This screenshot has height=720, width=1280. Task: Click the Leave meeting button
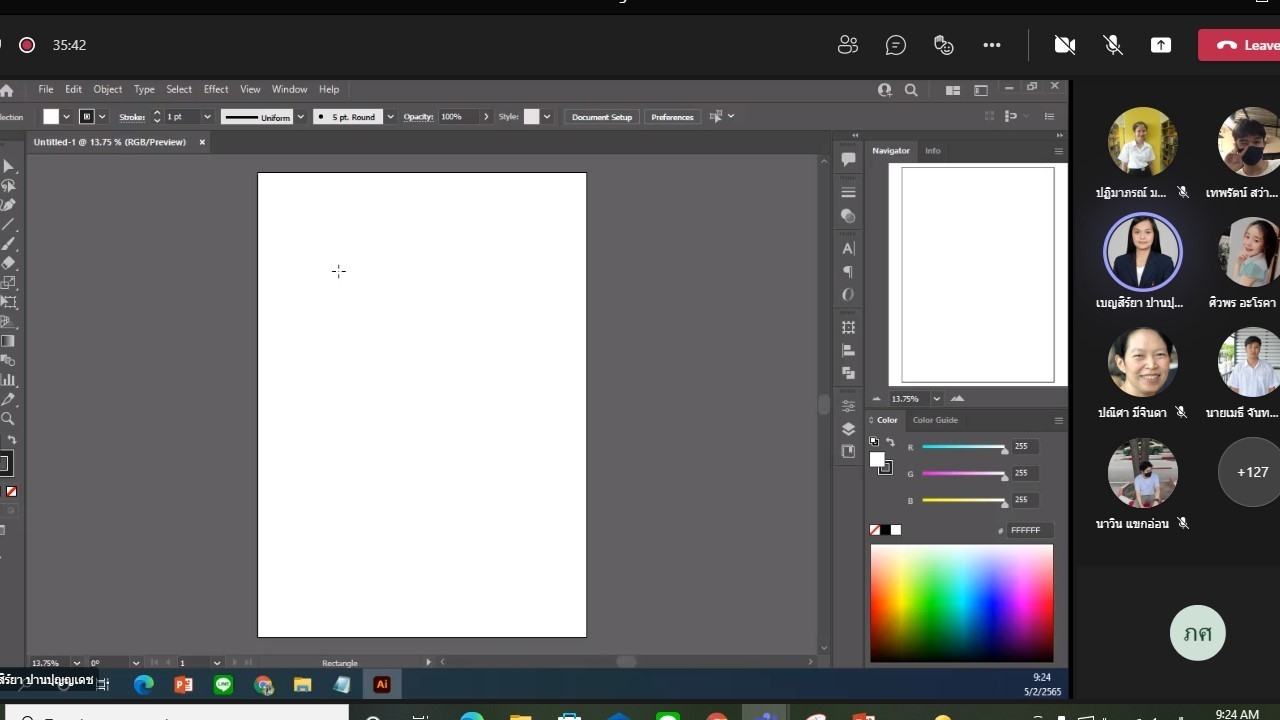tap(1240, 45)
